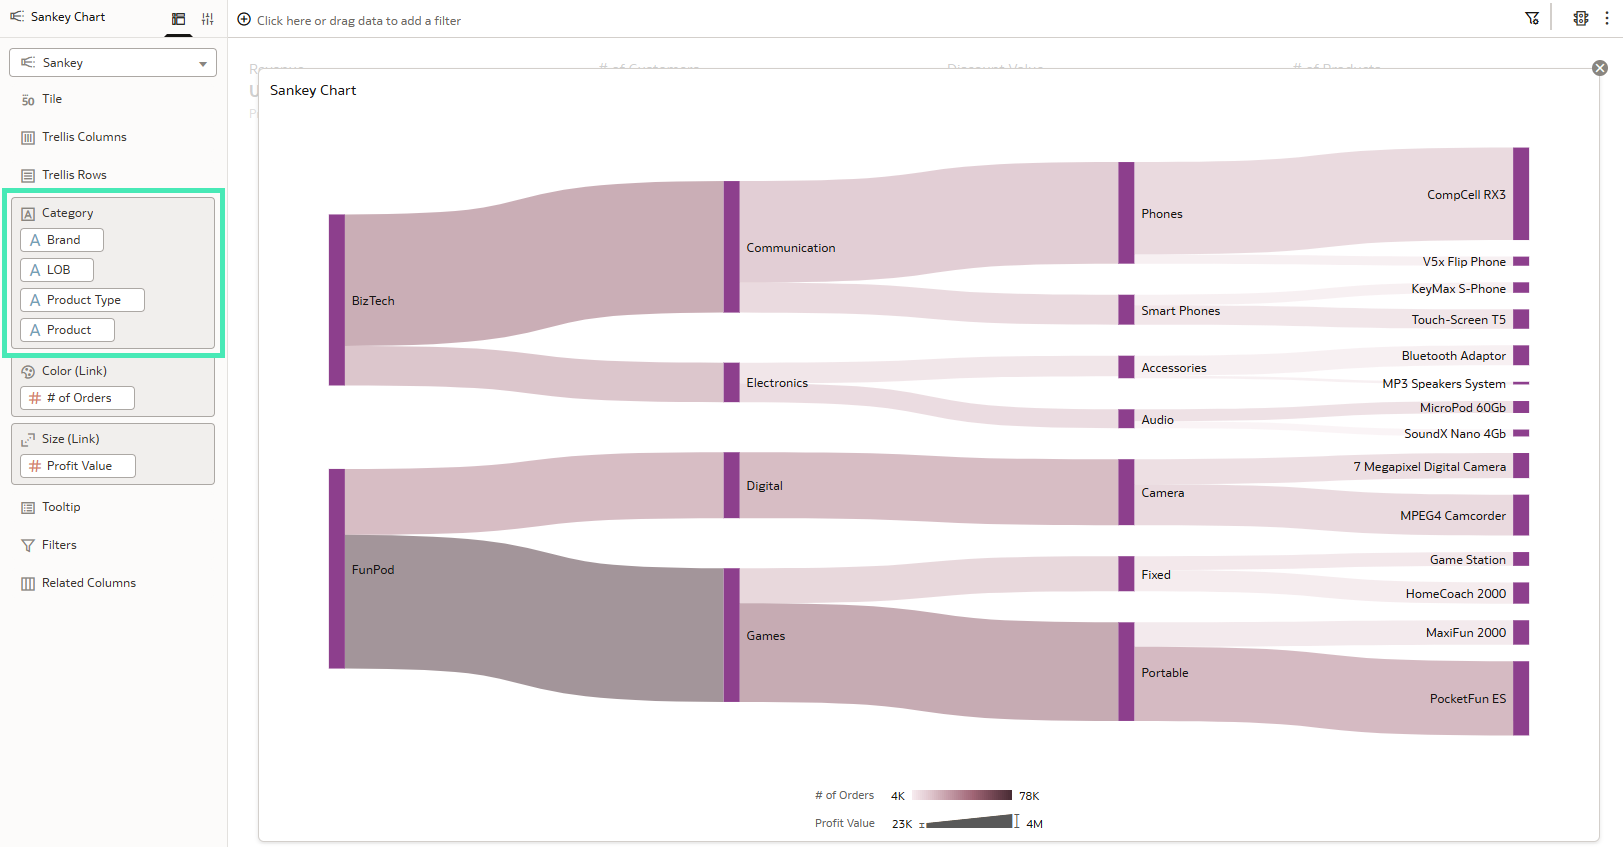Viewport: 1623px width, 847px height.
Task: Open the Sankey visualization type dropdown
Action: click(112, 62)
